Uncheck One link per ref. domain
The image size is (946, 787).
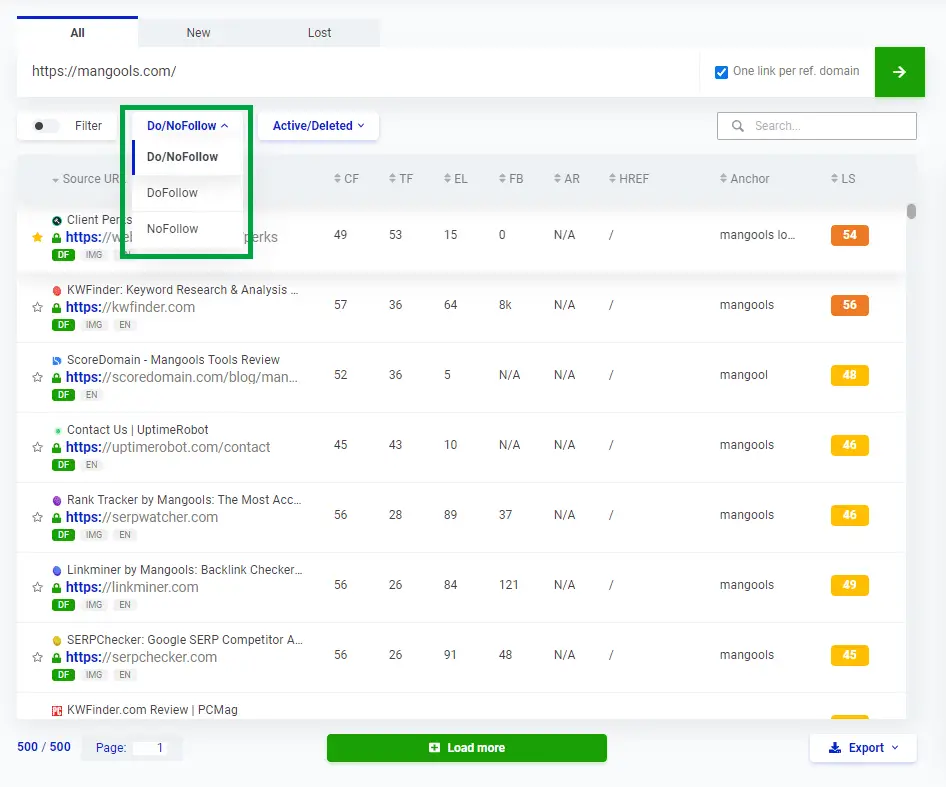point(721,72)
